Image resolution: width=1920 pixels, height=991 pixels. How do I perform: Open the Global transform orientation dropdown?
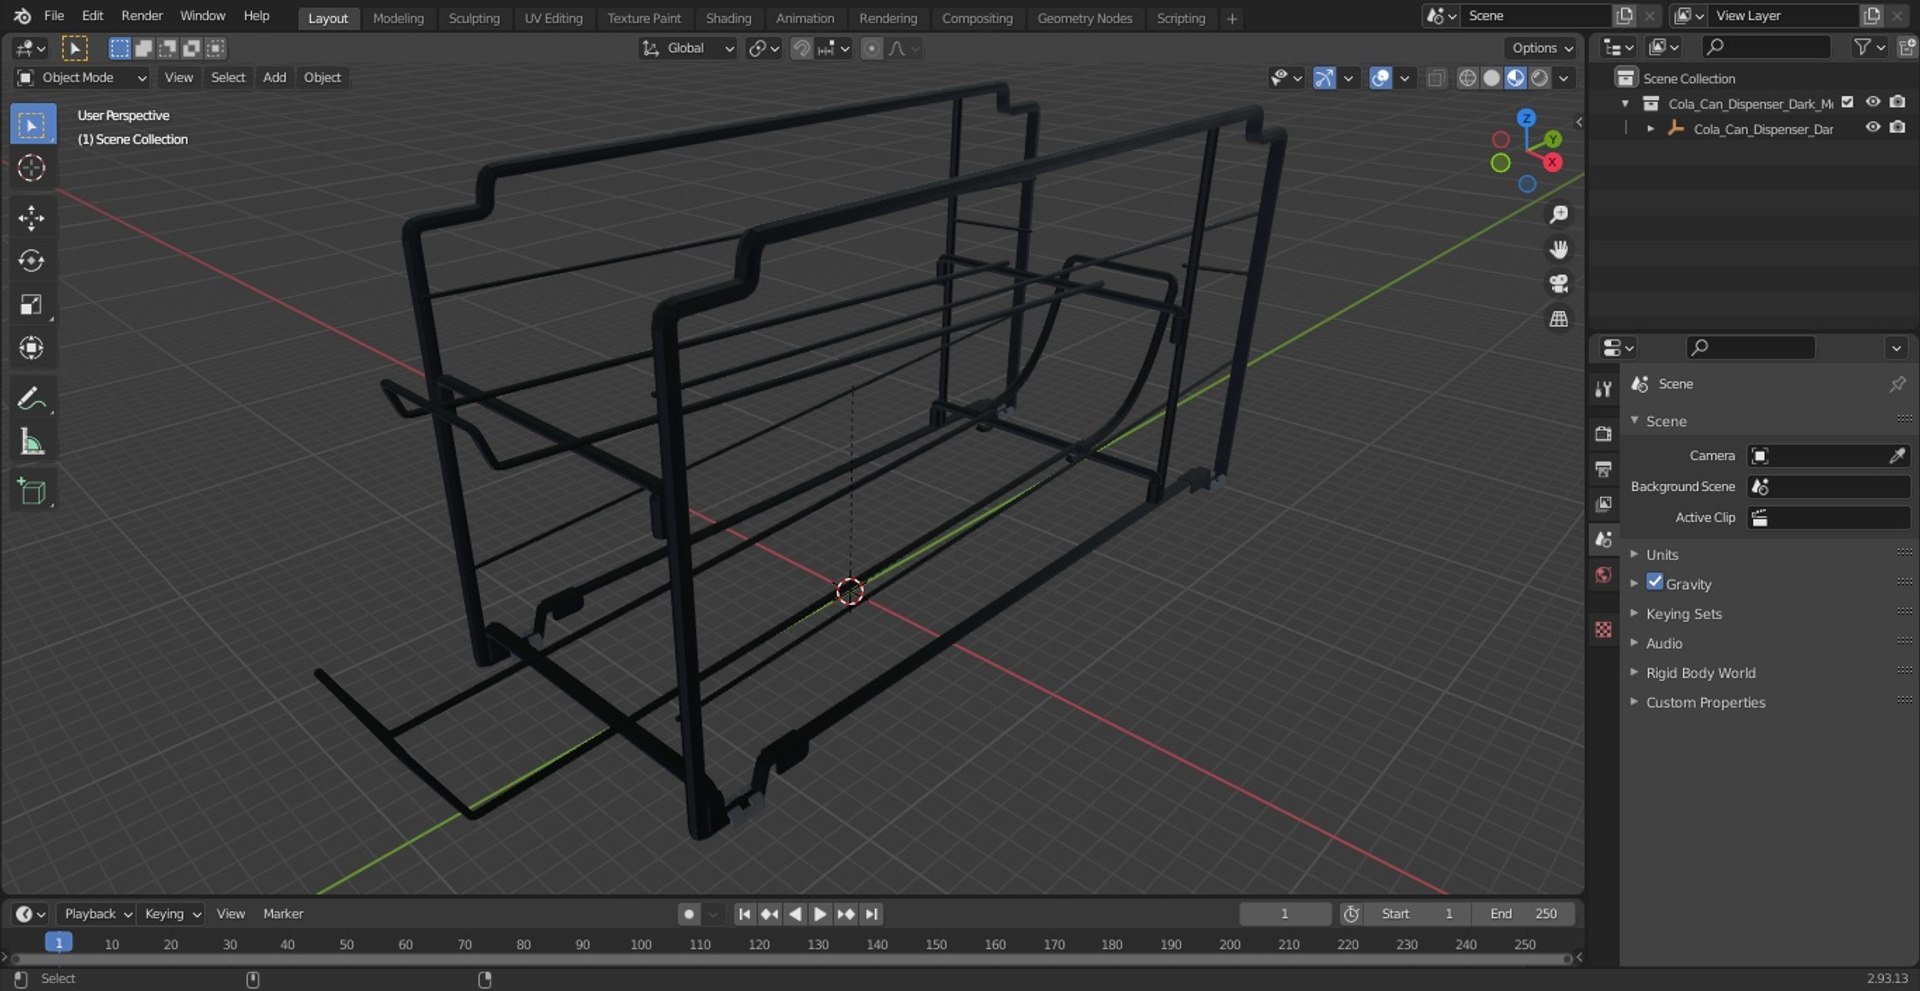[x=688, y=48]
